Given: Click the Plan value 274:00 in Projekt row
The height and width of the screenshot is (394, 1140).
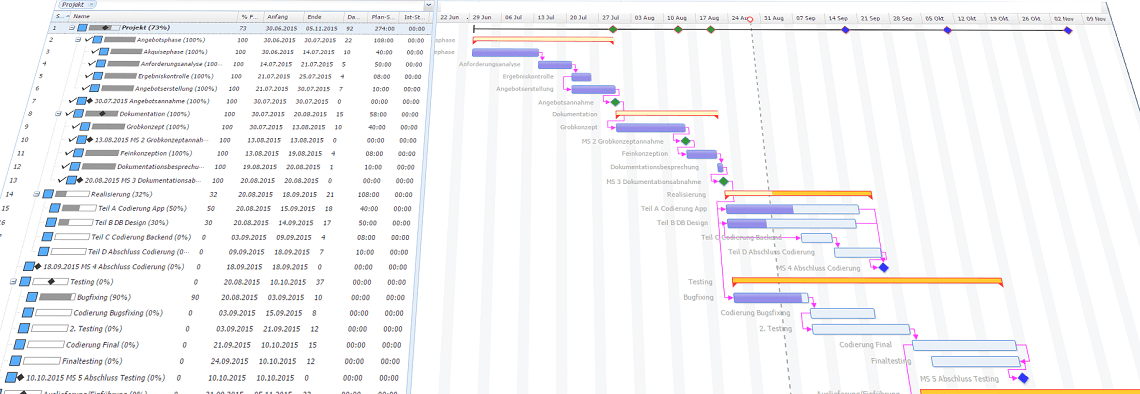Looking at the screenshot, I should [384, 28].
